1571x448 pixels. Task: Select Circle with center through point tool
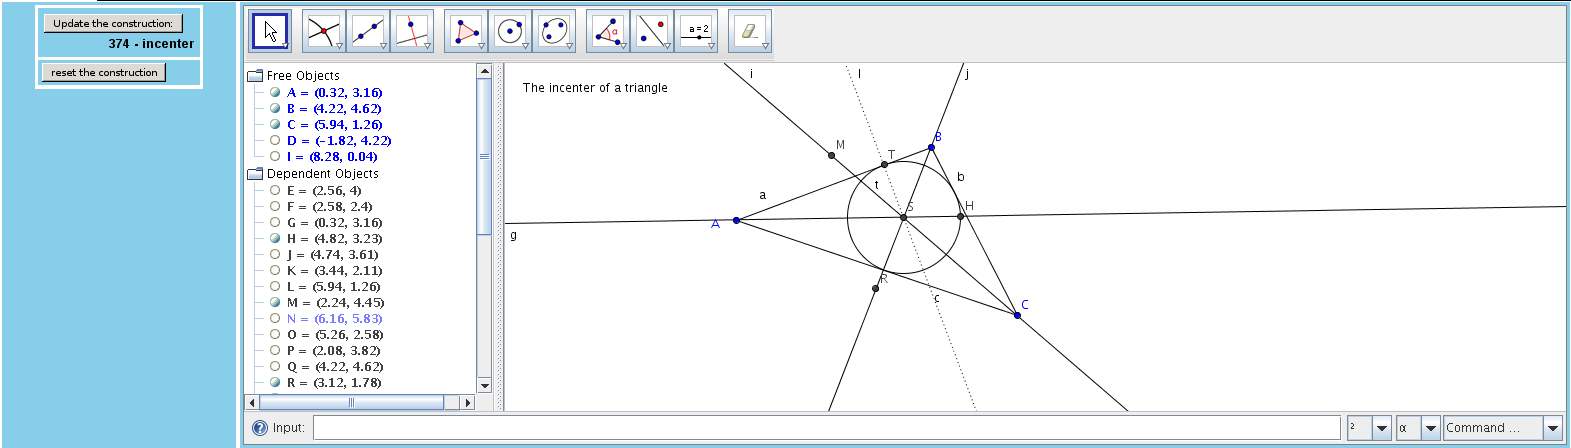click(510, 31)
